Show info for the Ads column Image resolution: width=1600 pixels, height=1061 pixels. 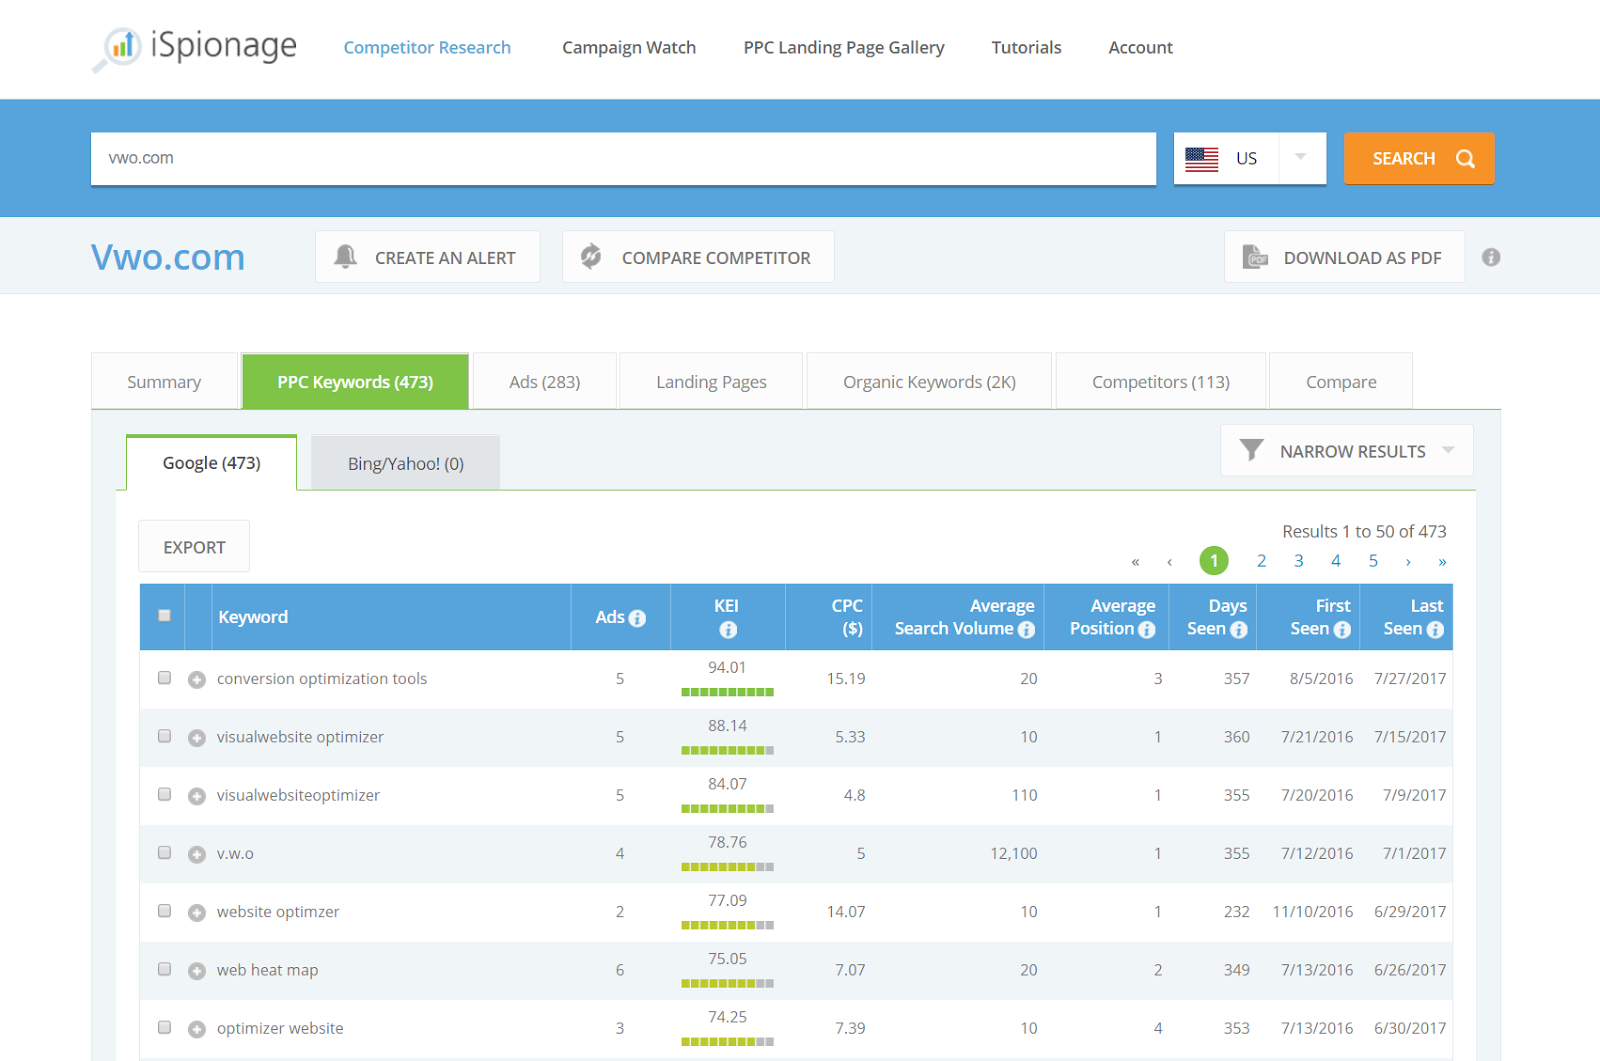637,619
